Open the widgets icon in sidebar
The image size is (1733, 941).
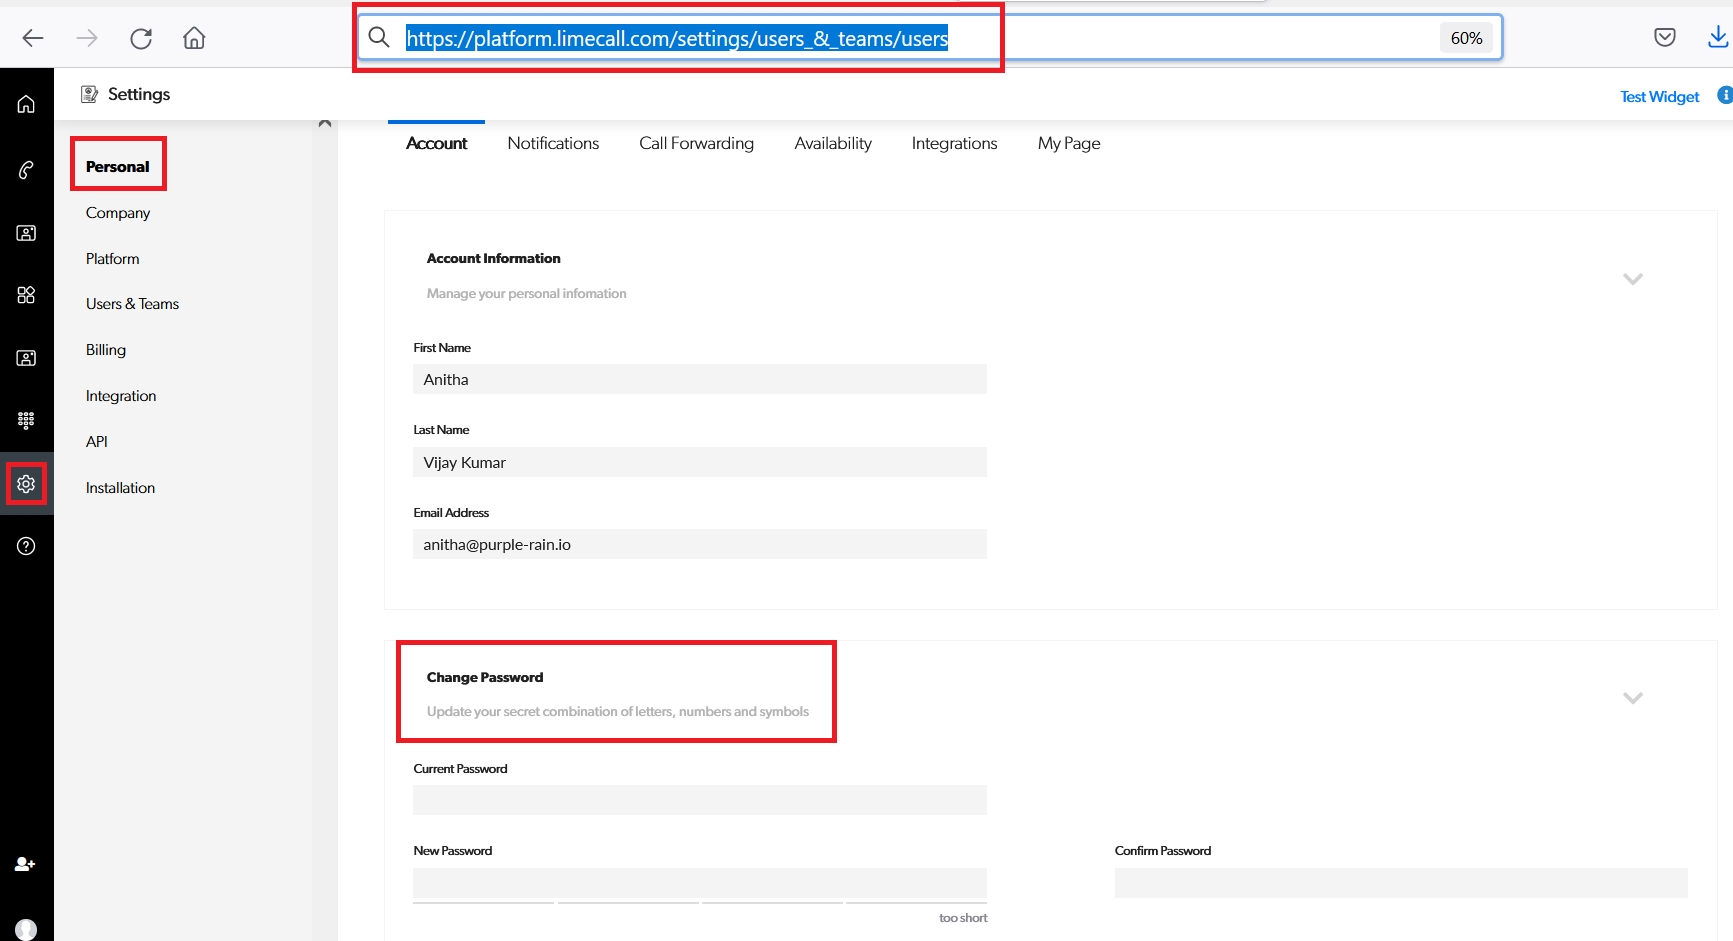coord(26,295)
